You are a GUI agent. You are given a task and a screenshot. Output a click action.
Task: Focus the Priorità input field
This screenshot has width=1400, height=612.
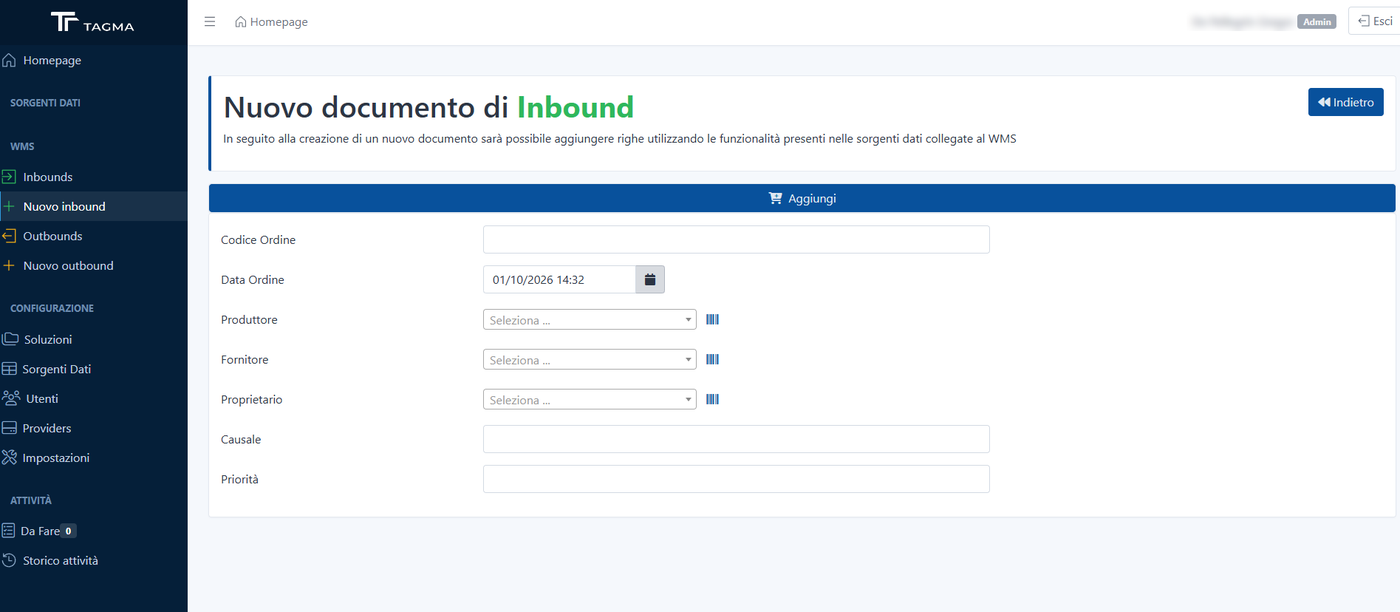click(736, 479)
